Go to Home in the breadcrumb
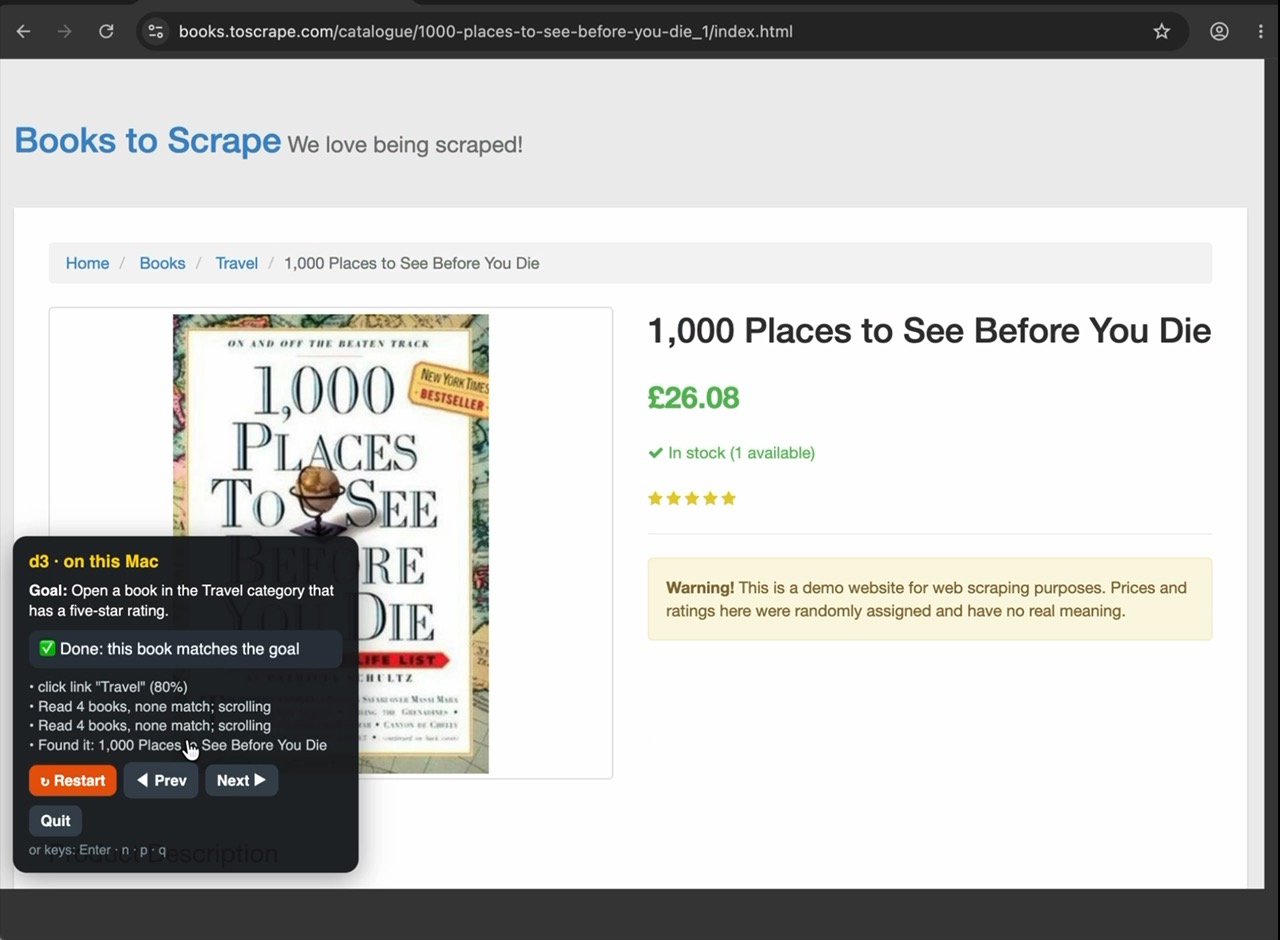This screenshot has width=1280, height=940. (x=87, y=263)
